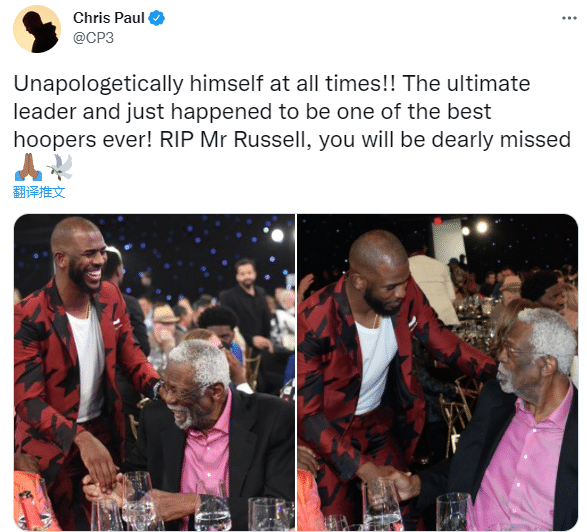Open the silhouette profile avatar
The height and width of the screenshot is (532, 587).
37,29
